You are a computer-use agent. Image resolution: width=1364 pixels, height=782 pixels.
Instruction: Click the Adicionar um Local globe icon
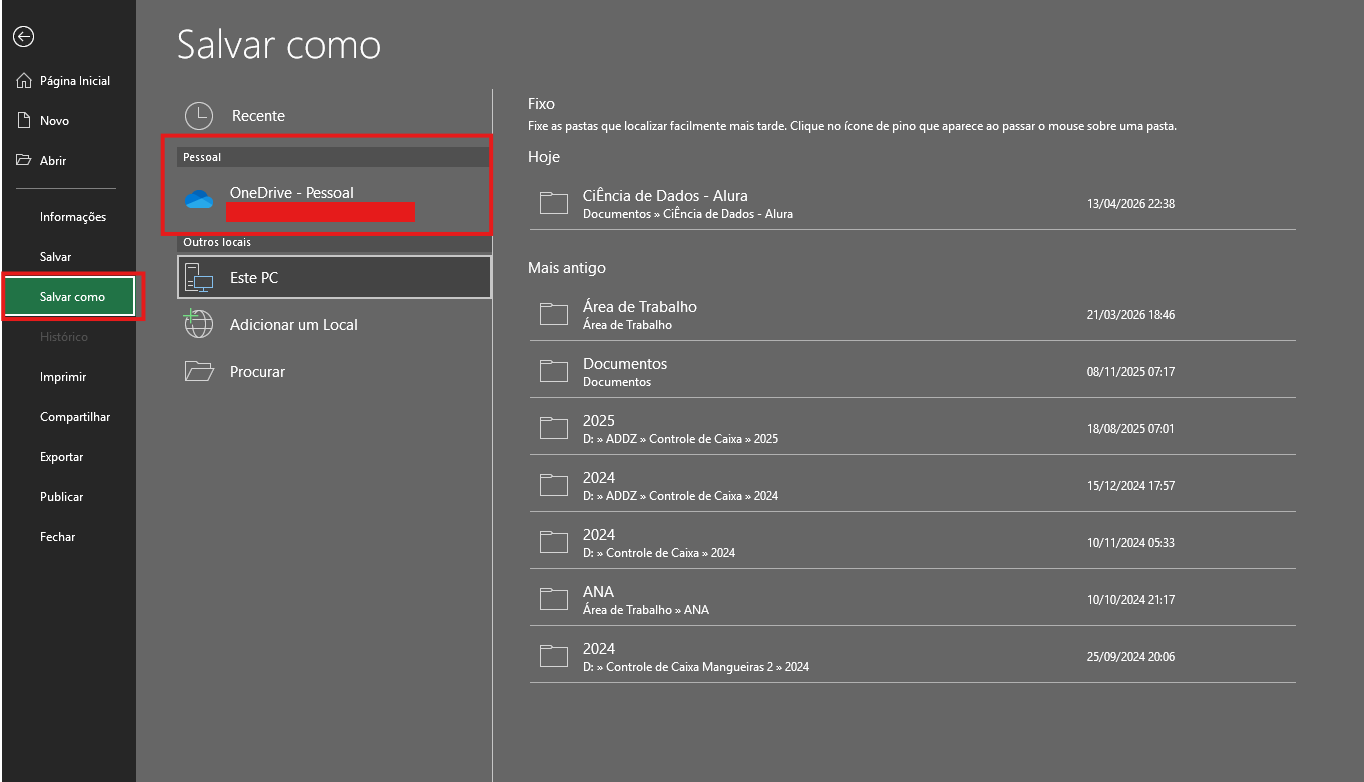pyautogui.click(x=199, y=324)
